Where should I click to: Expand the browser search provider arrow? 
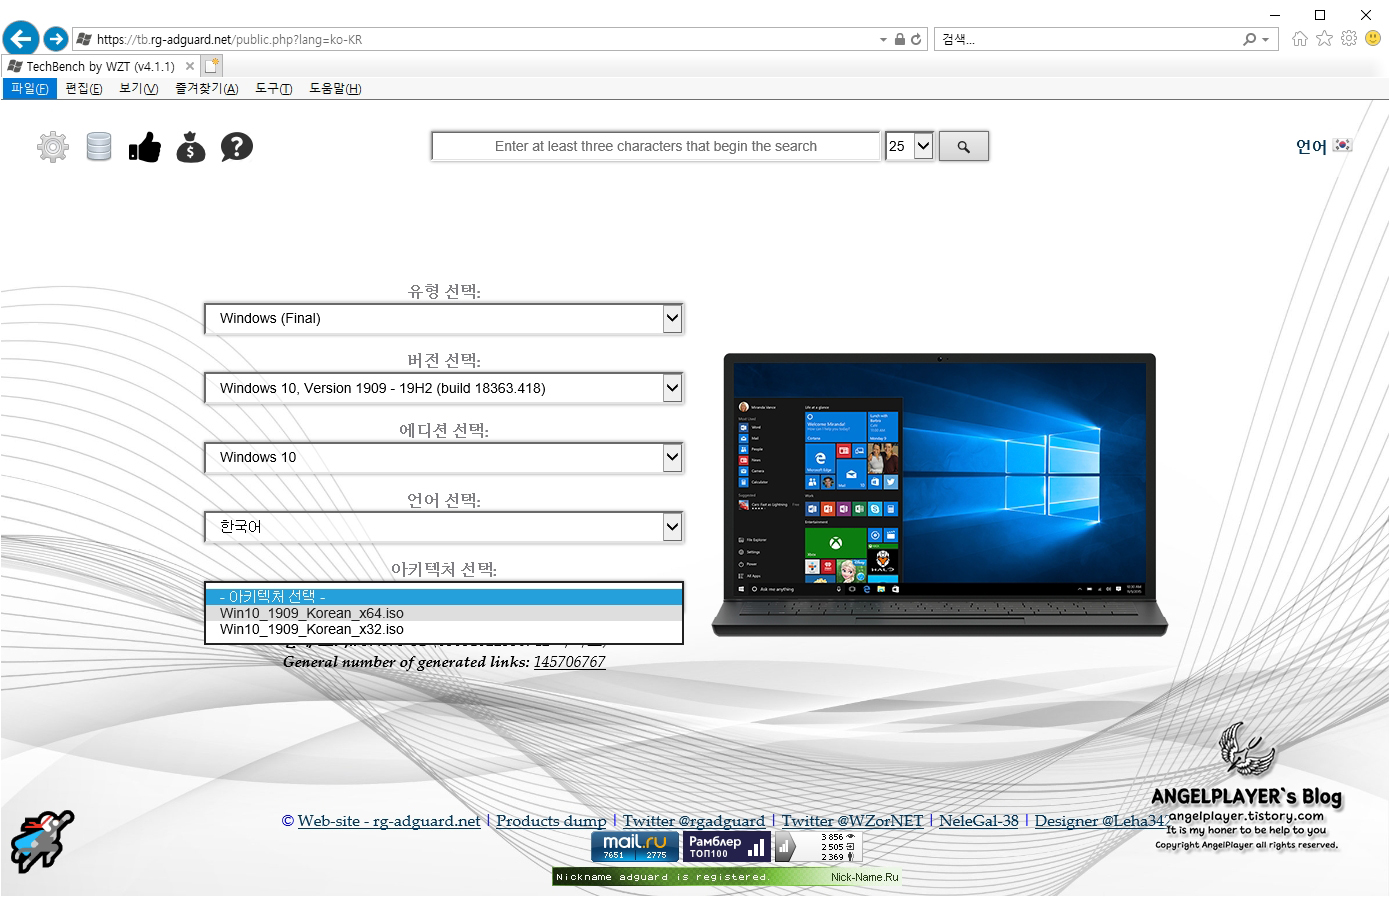pyautogui.click(x=1266, y=40)
